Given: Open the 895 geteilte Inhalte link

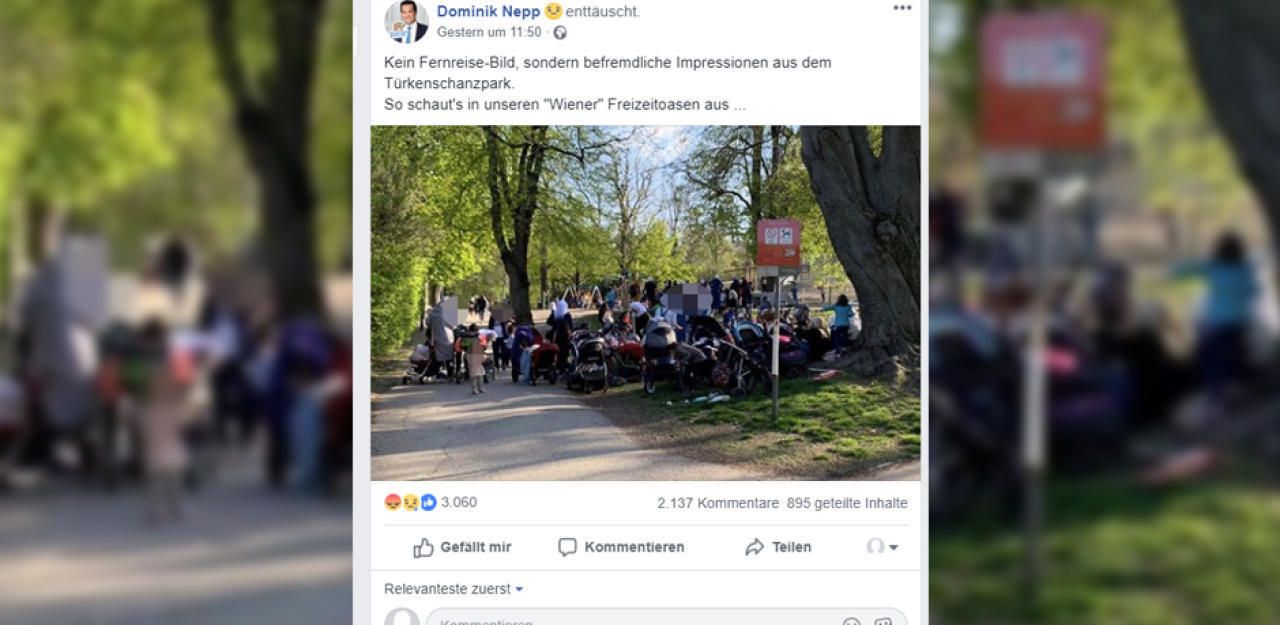Looking at the screenshot, I should (x=847, y=503).
